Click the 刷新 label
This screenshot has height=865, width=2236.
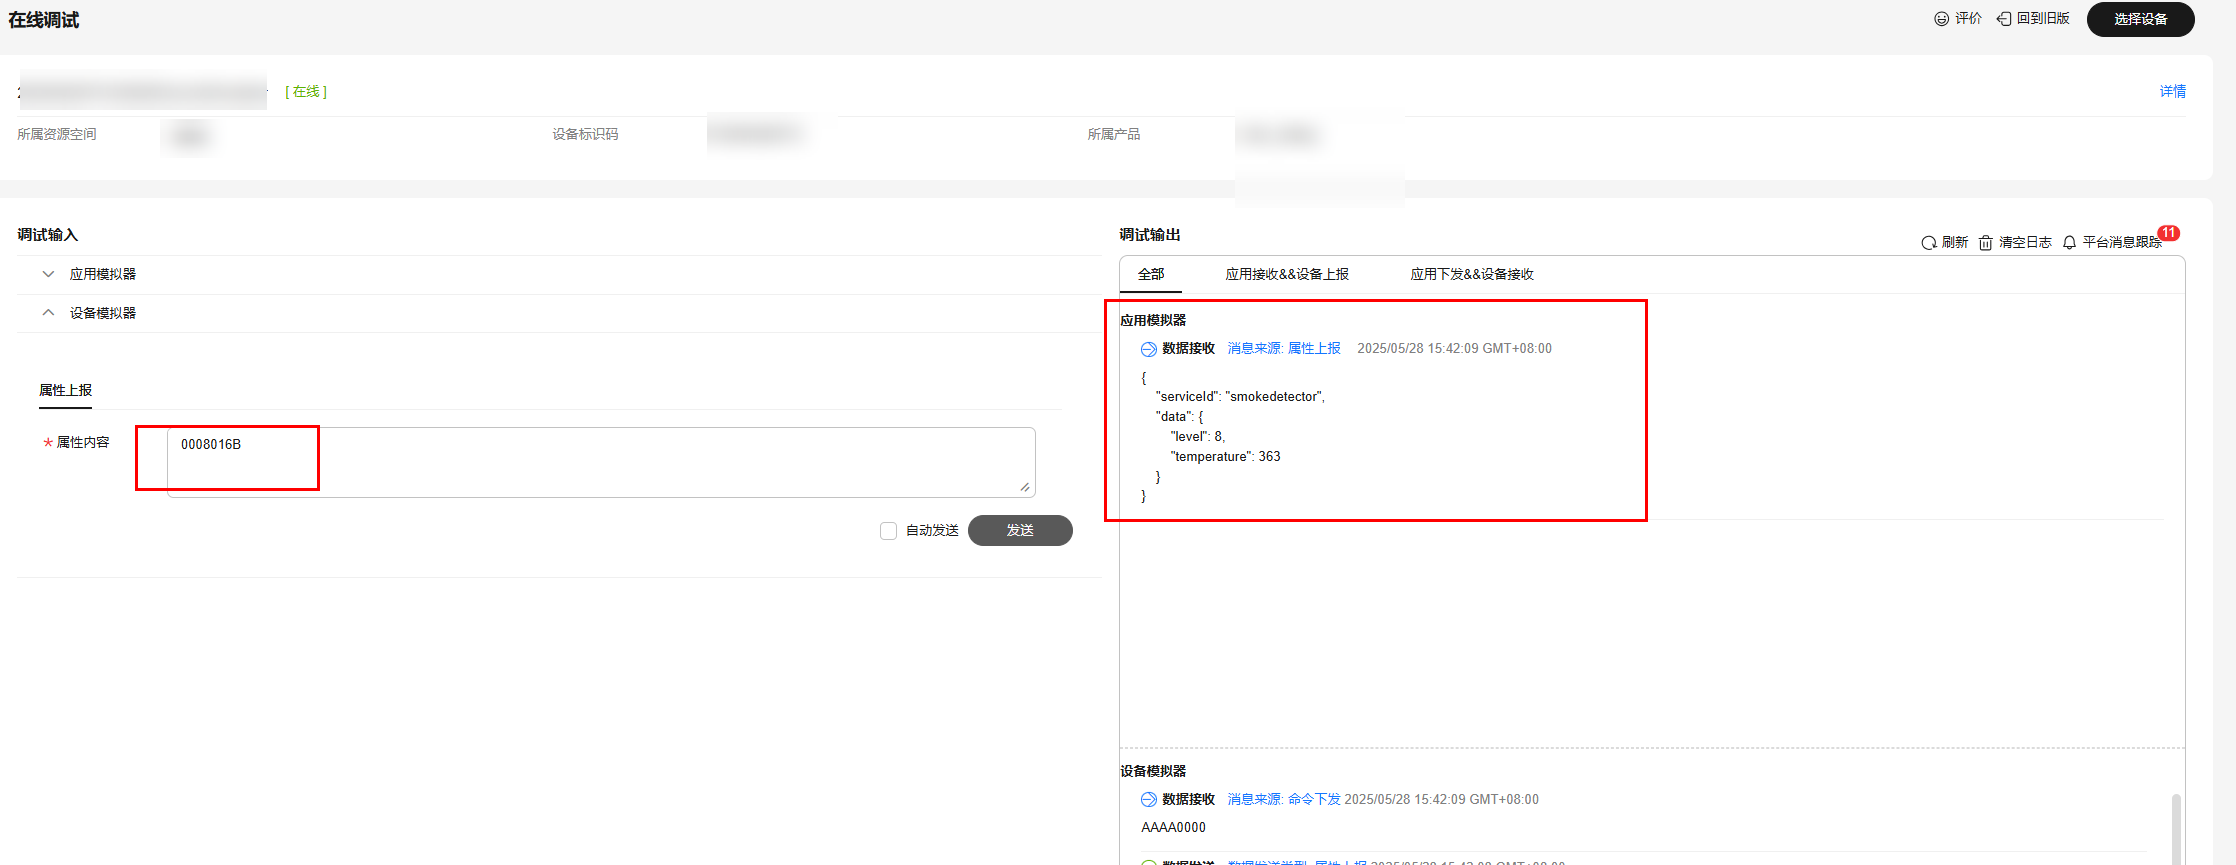pyautogui.click(x=1955, y=243)
